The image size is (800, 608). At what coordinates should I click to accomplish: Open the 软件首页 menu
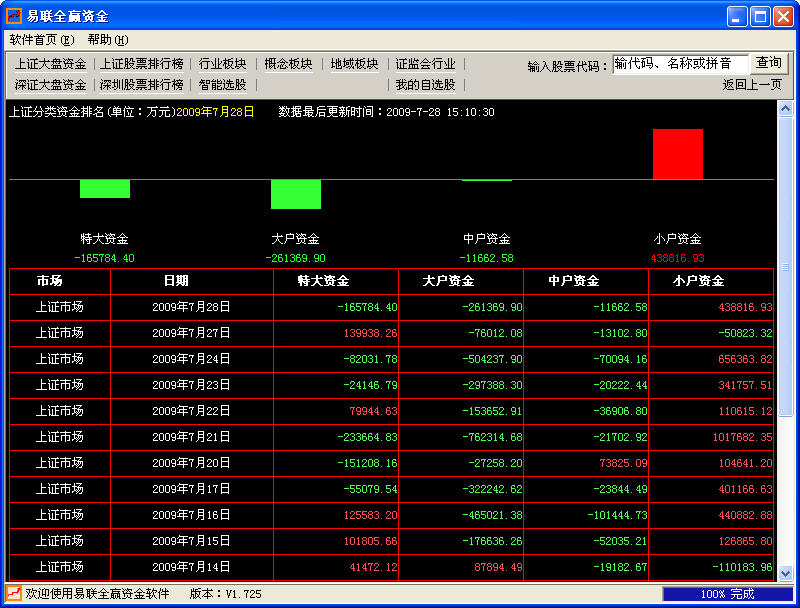[42, 40]
